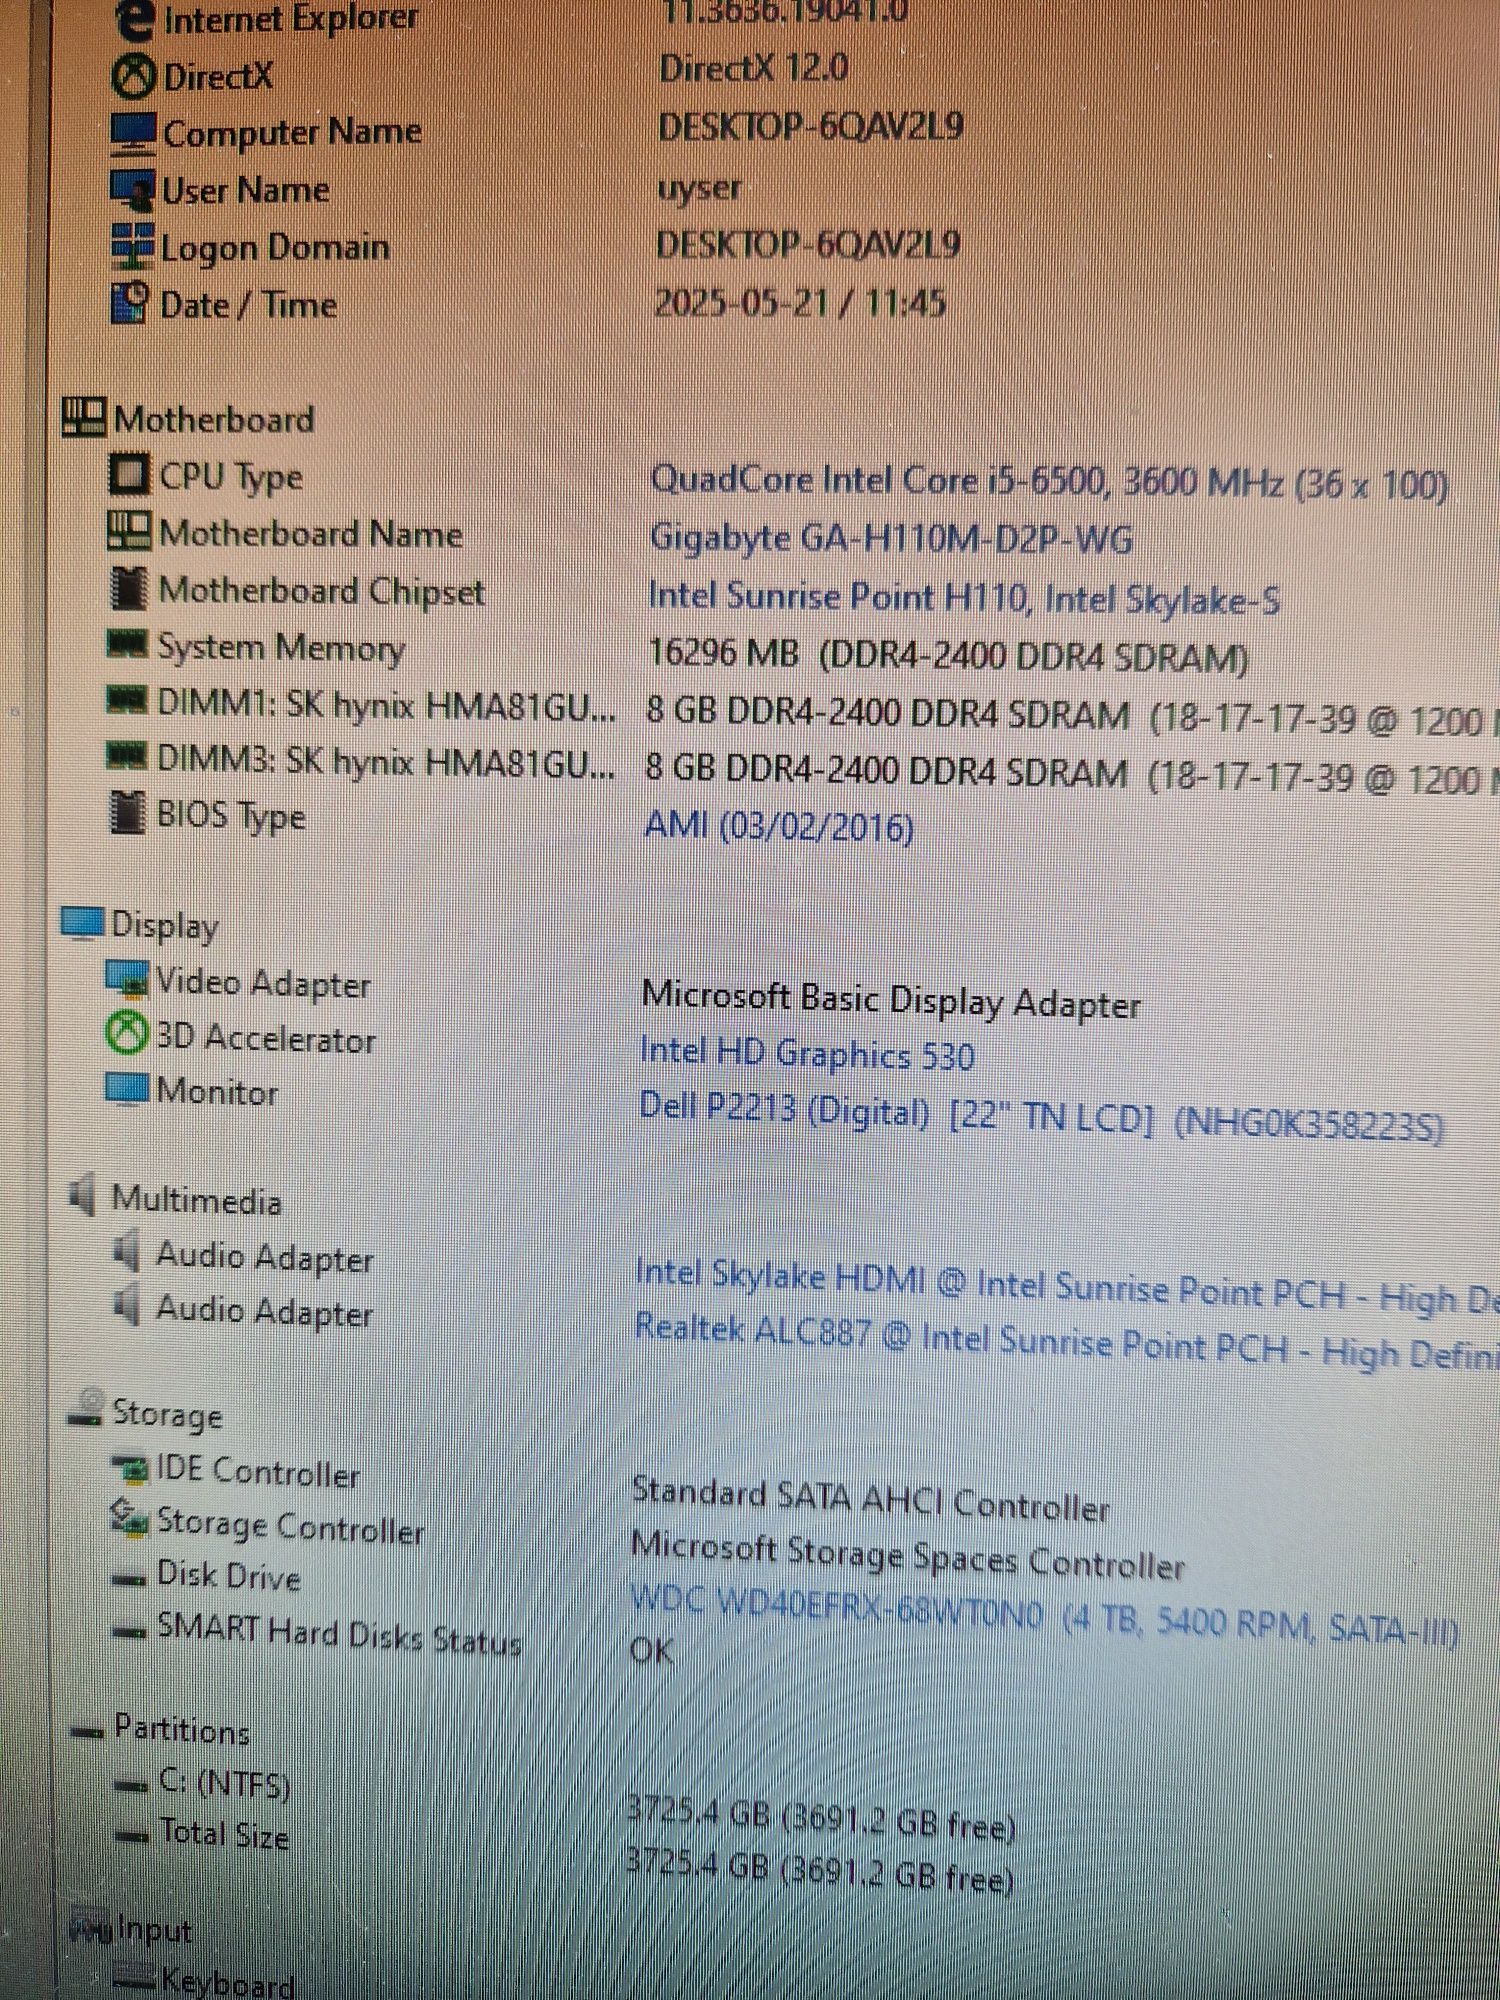1500x2000 pixels.
Task: Click the Total Size row label
Action: coord(224,1834)
